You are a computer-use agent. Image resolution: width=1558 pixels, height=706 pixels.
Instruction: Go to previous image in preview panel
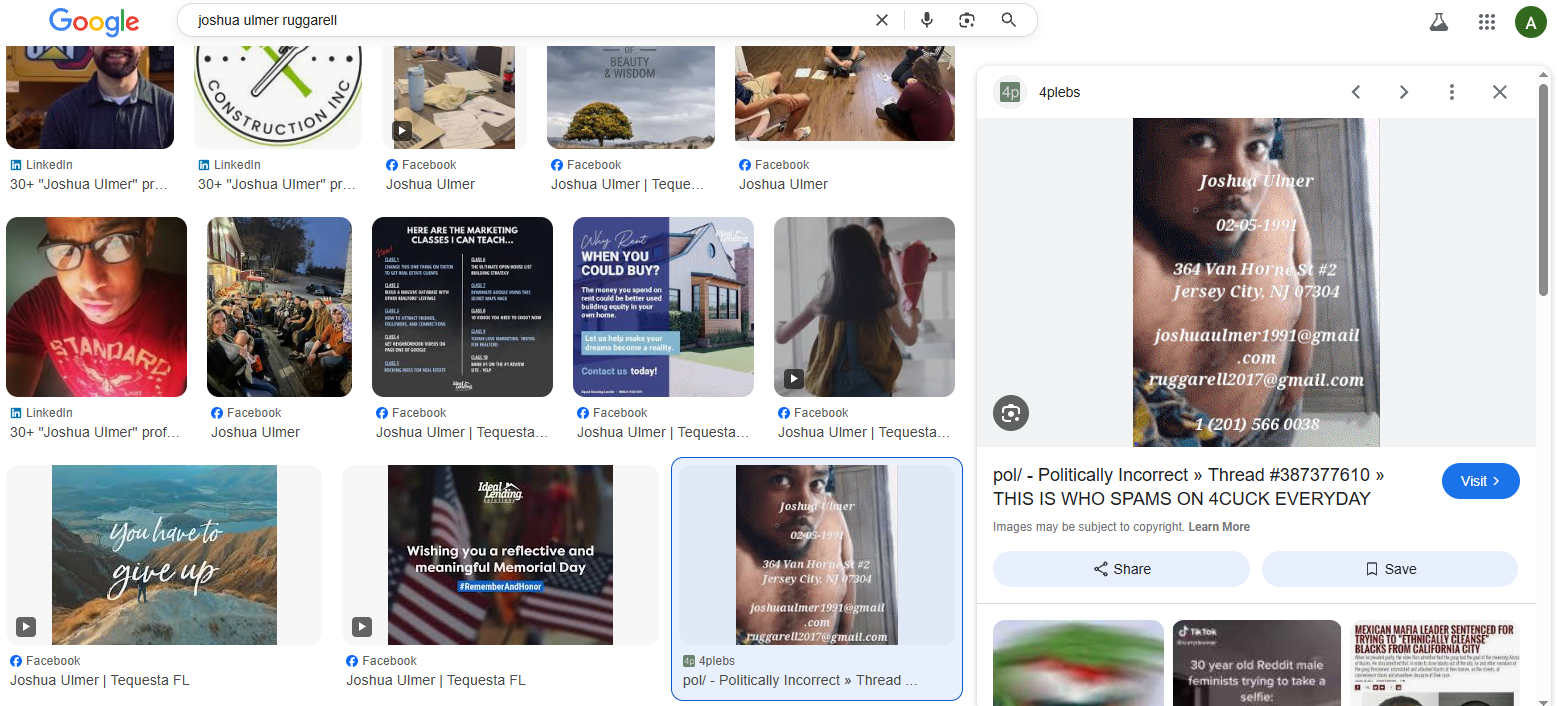[x=1356, y=92]
